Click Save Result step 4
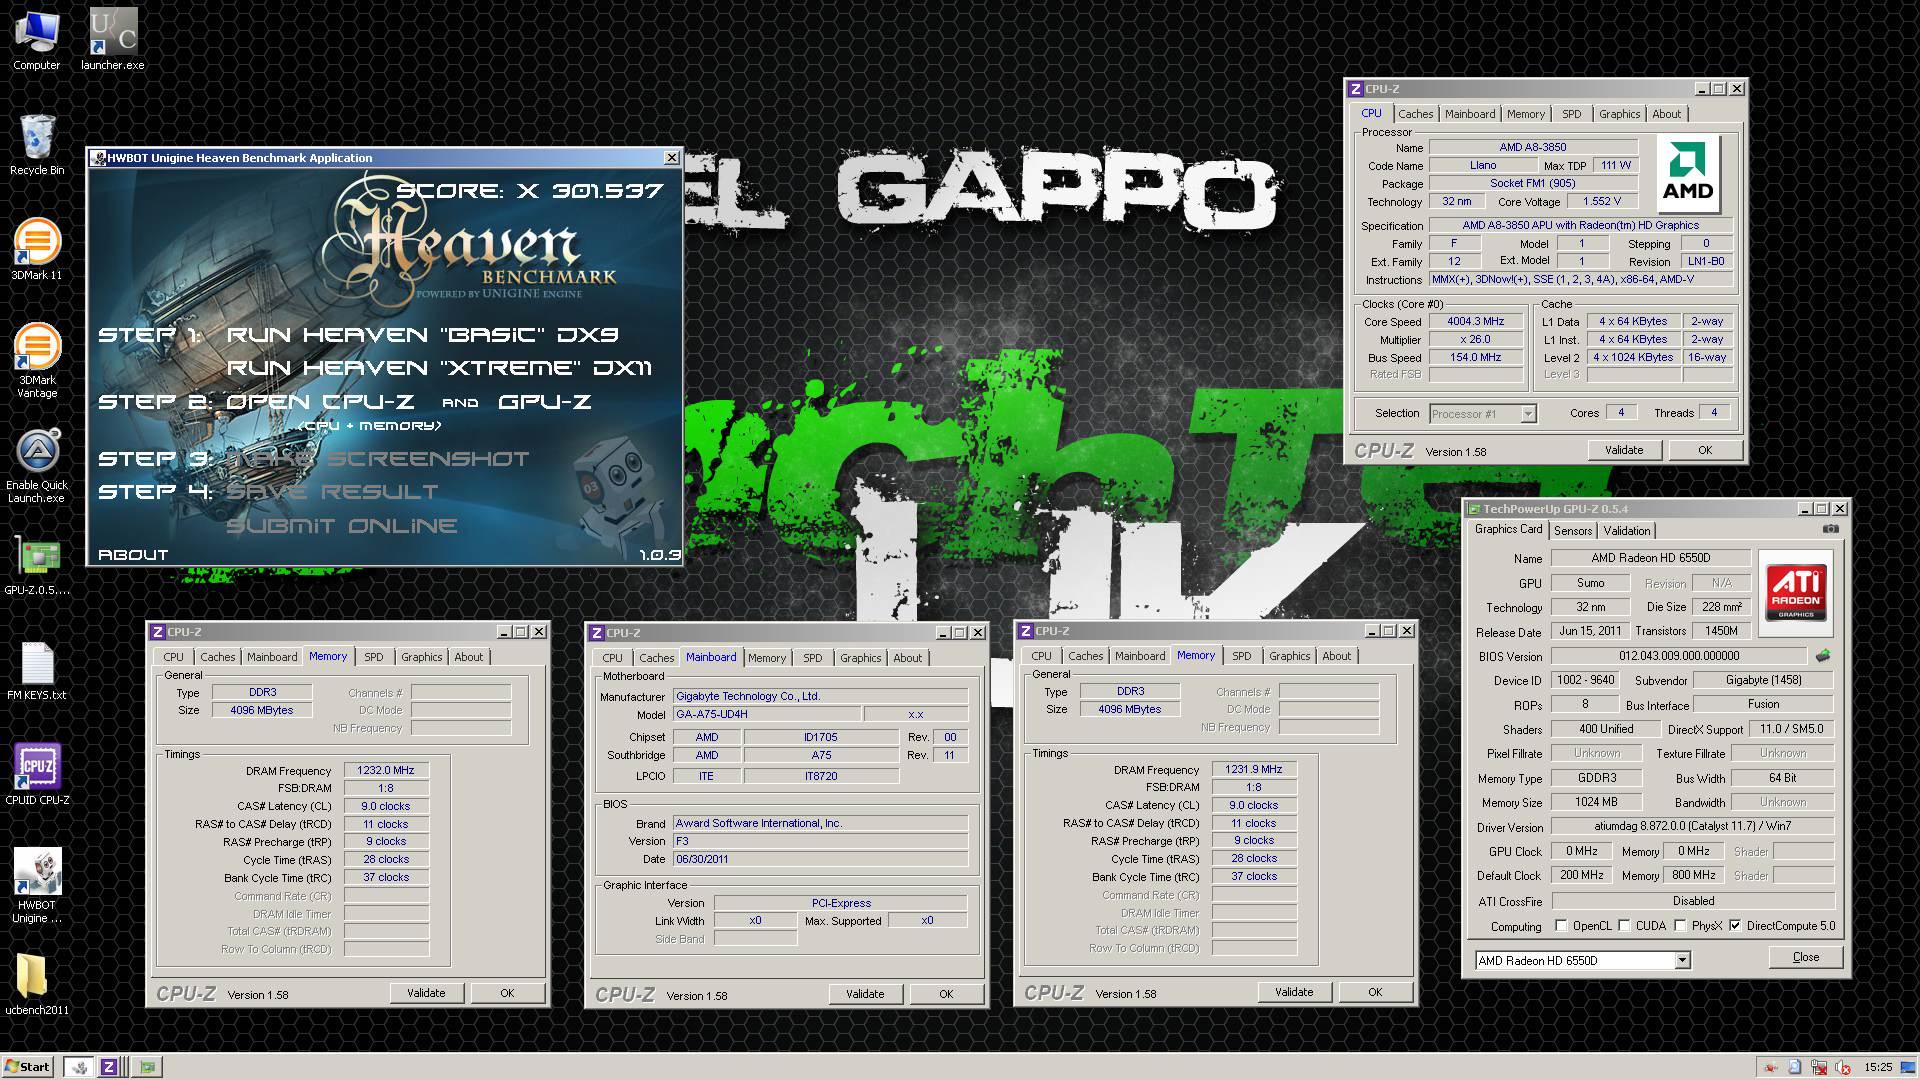 tap(332, 492)
